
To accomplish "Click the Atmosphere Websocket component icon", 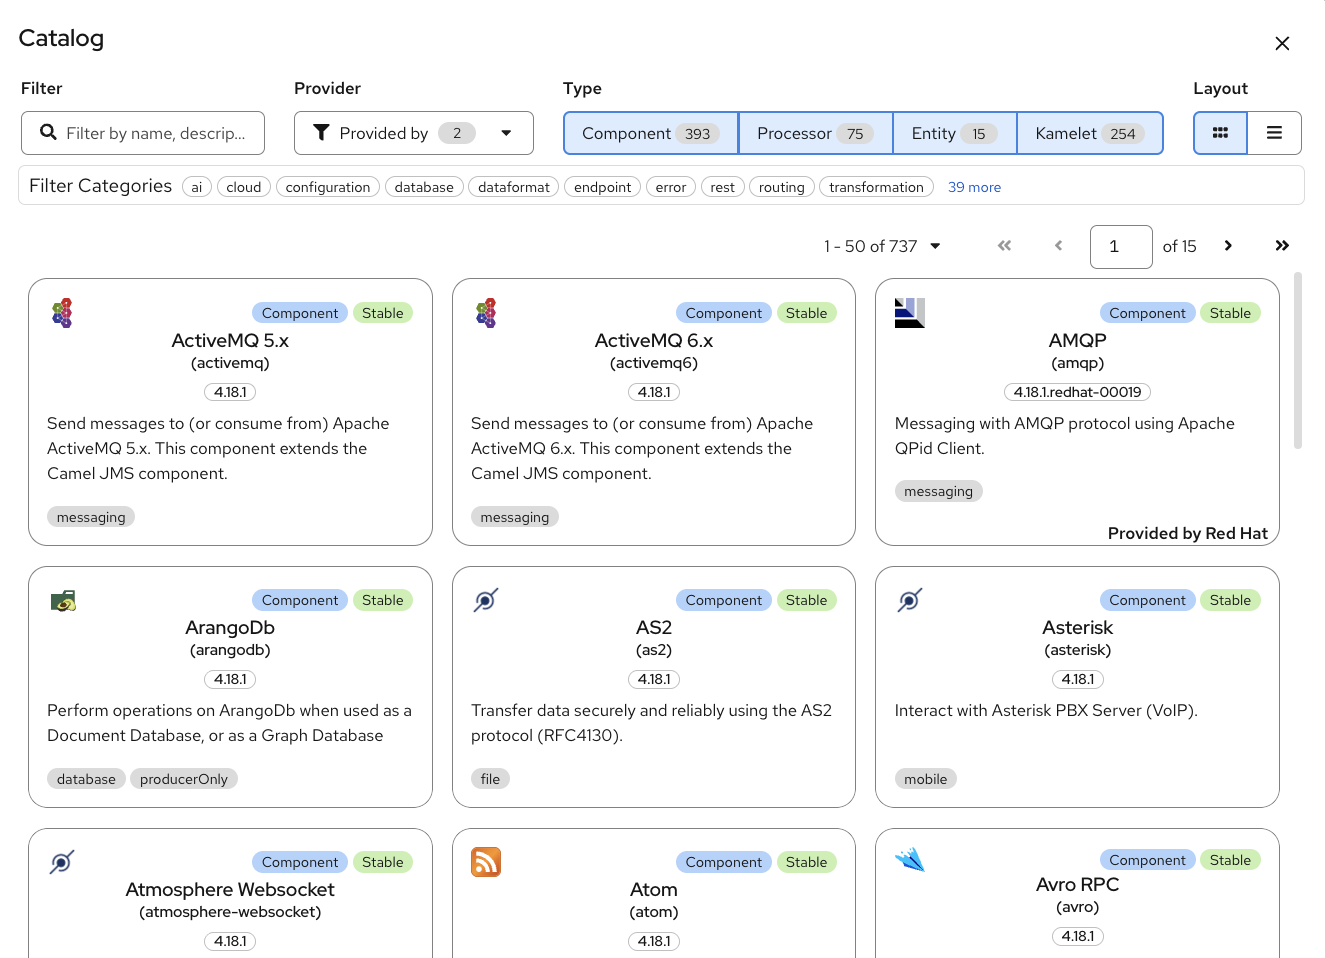I will coord(62,862).
